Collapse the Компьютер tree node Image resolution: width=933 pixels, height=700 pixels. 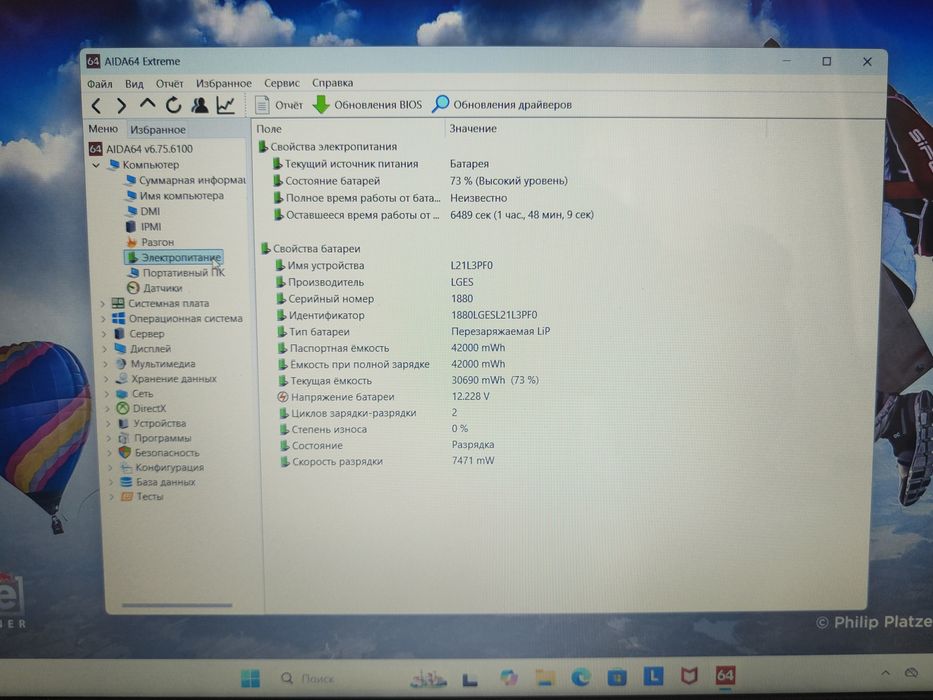[x=96, y=165]
